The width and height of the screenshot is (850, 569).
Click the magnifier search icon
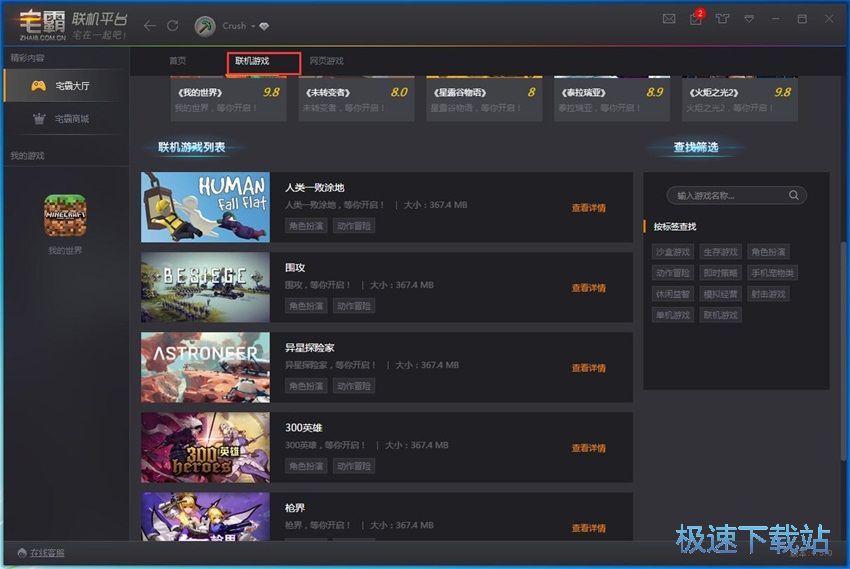[794, 195]
